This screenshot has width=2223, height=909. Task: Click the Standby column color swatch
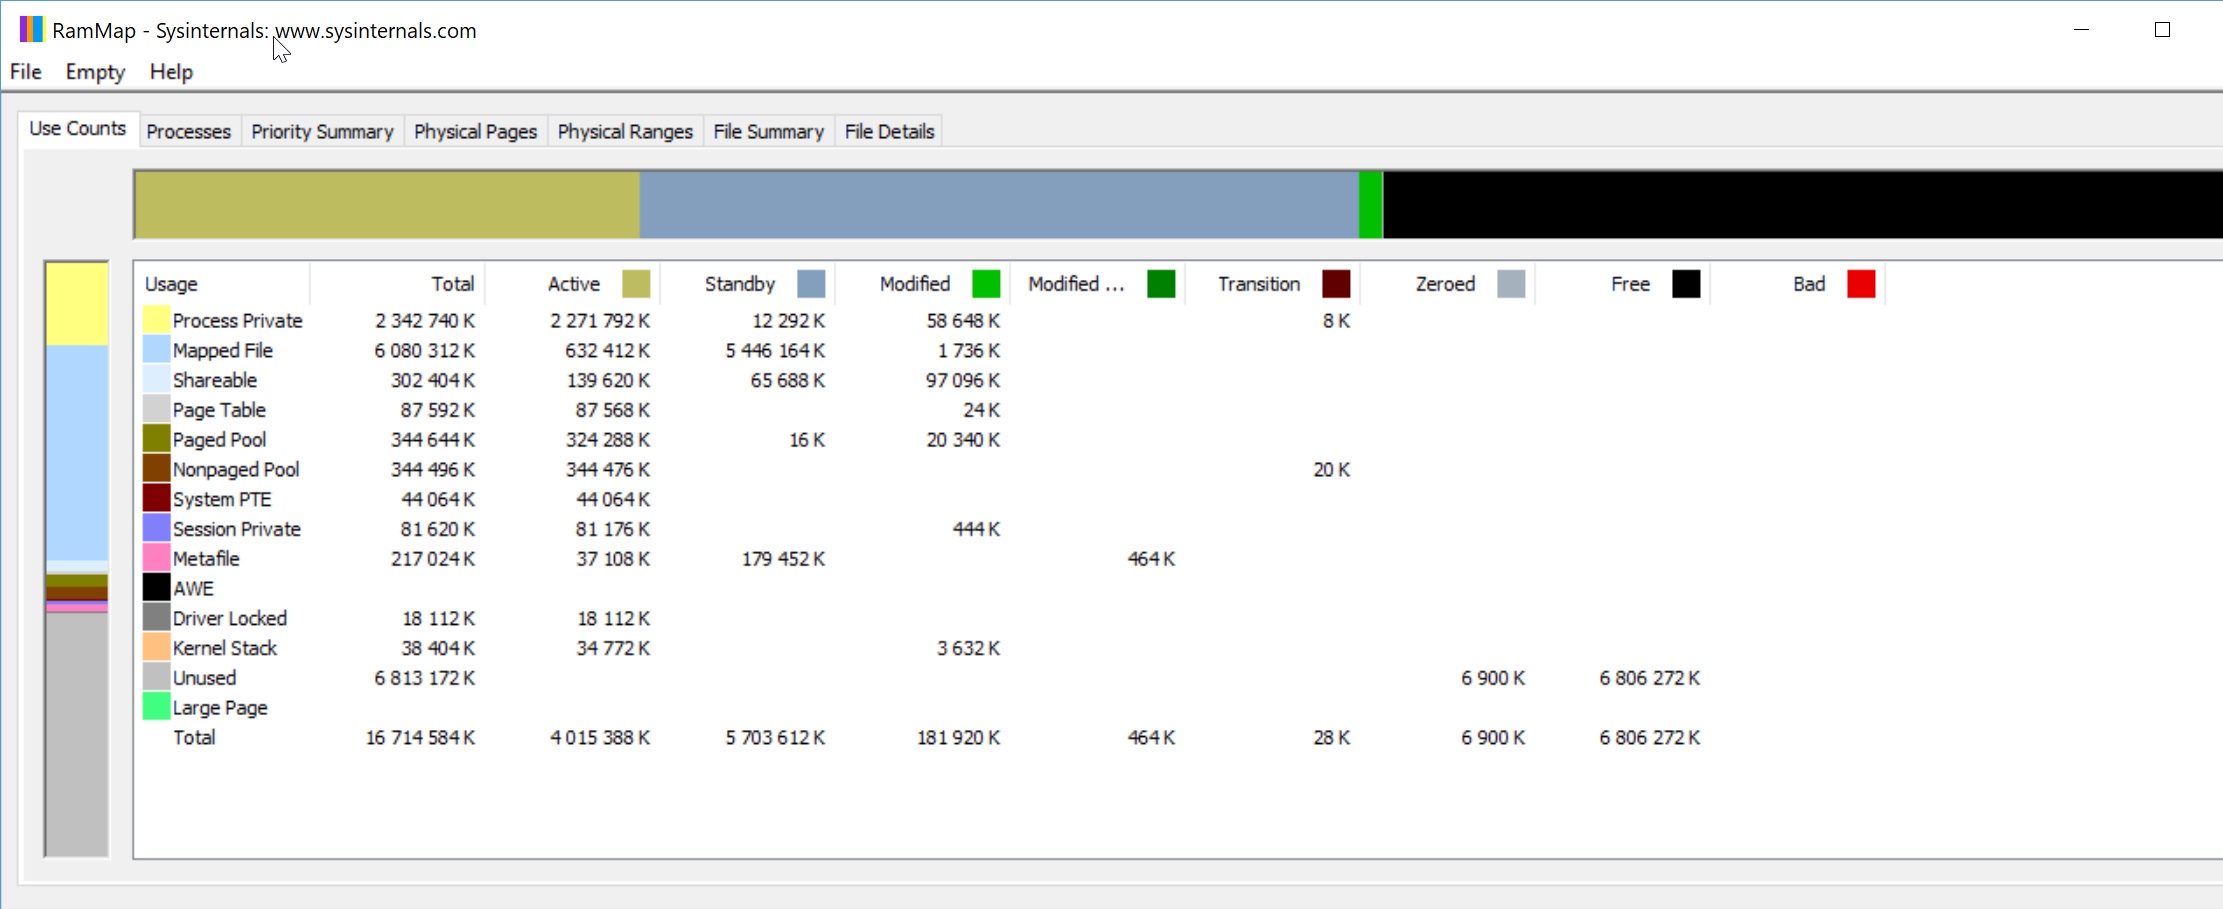(811, 284)
